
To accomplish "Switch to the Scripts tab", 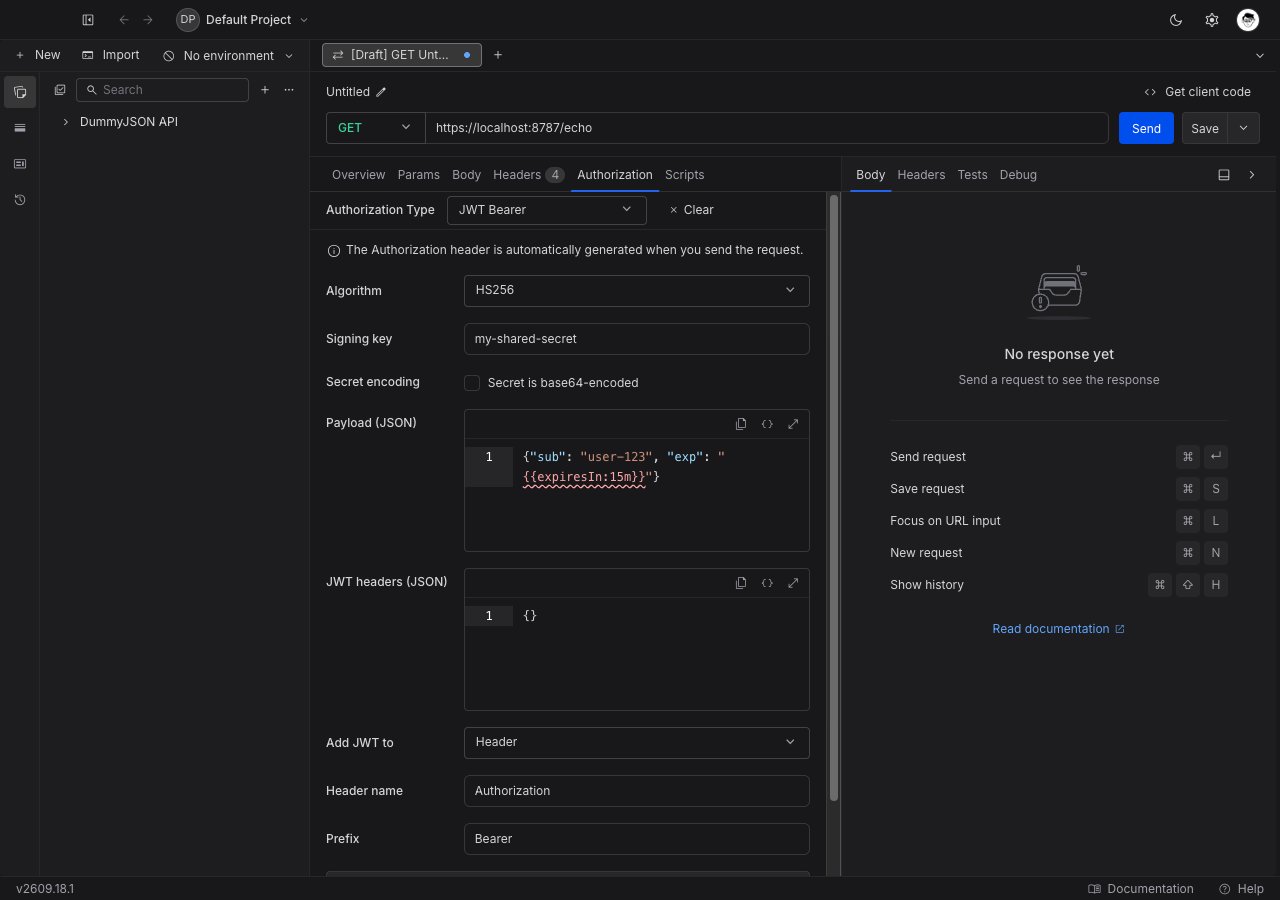I will tap(684, 175).
